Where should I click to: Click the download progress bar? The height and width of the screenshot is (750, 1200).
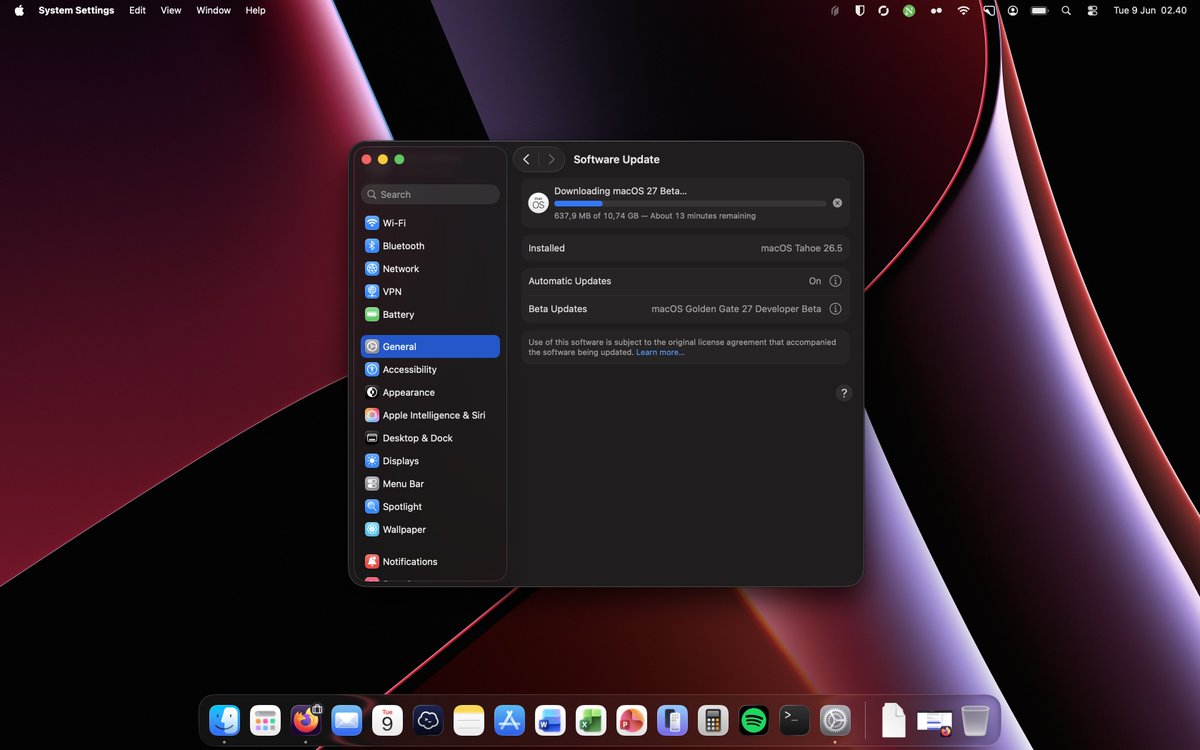[691, 204]
